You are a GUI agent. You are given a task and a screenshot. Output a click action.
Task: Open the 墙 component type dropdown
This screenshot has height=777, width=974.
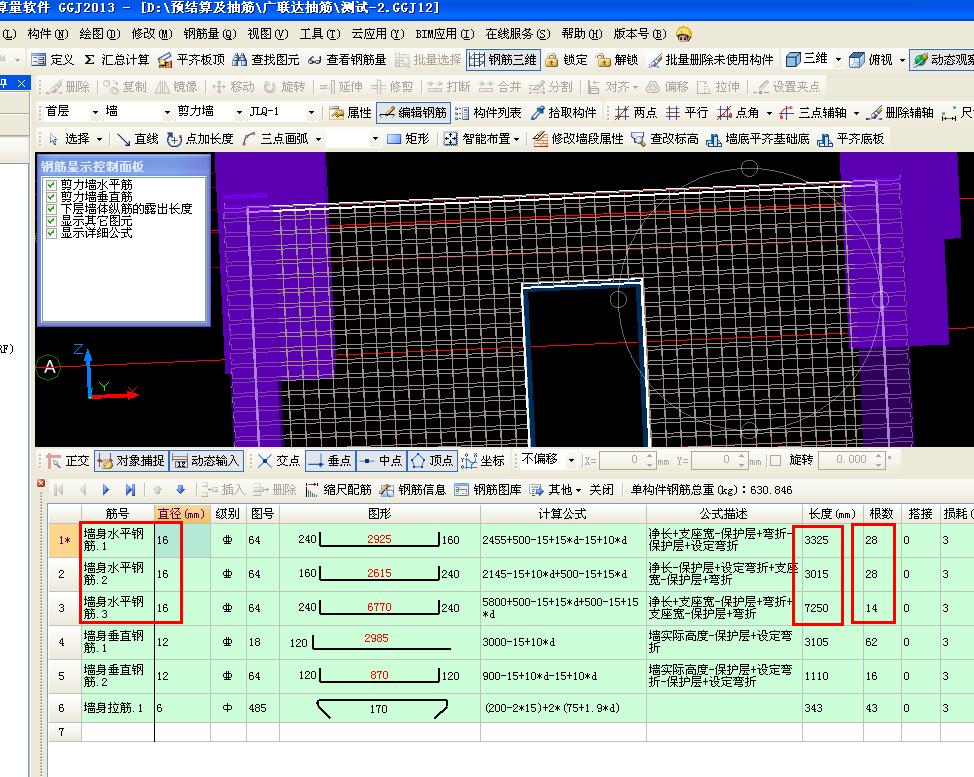click(167, 112)
